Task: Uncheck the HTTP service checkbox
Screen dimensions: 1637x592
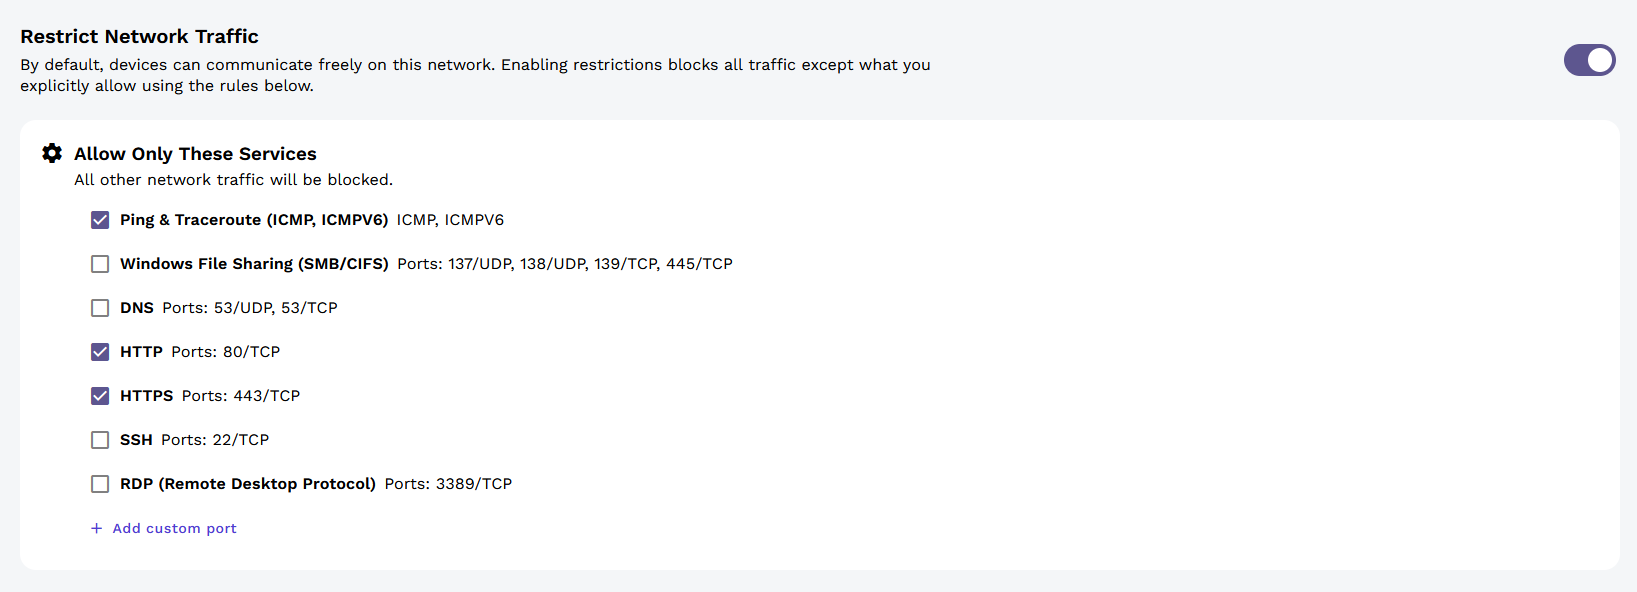Action: point(100,352)
